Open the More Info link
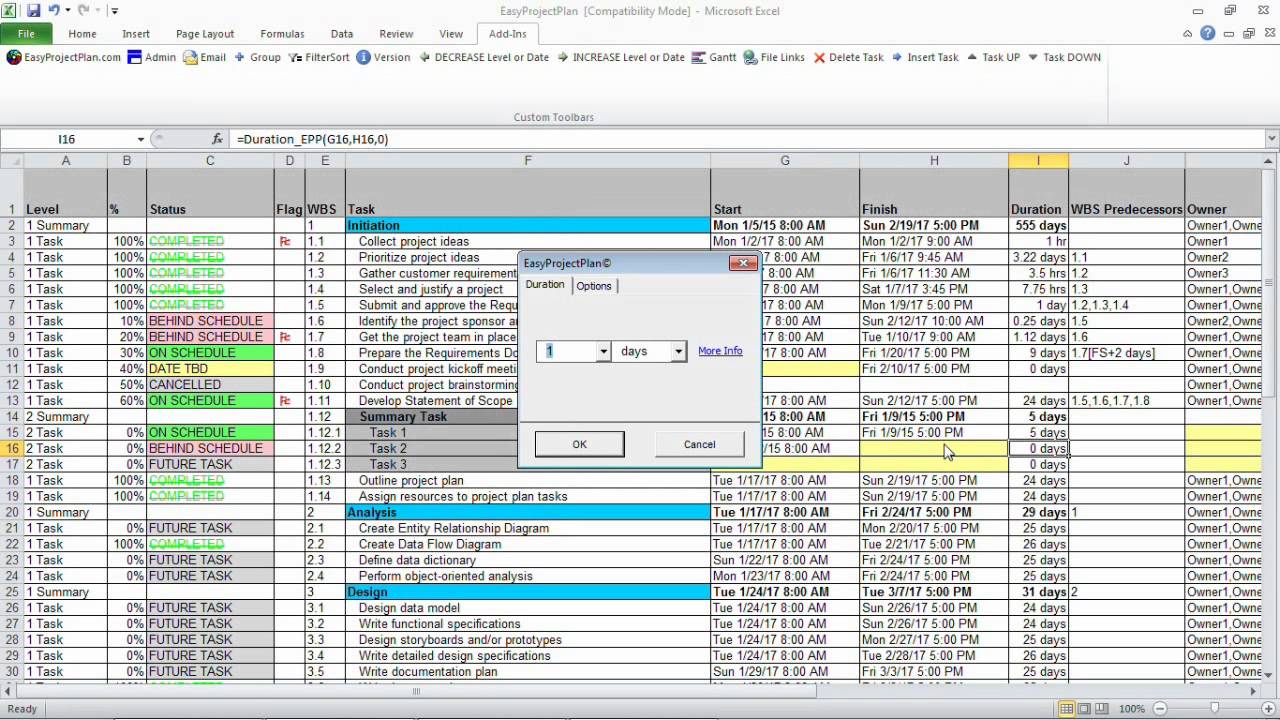This screenshot has height=720, width=1280. 720,351
